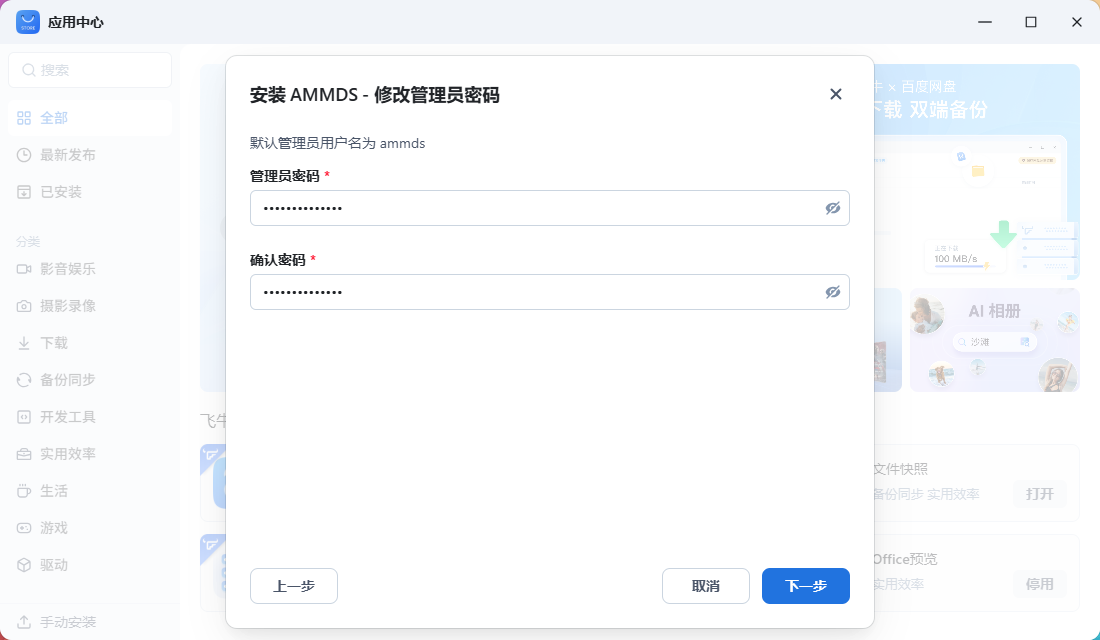The image size is (1100, 640).
Task: Open the 驱动 drivers category
Action: point(22,564)
